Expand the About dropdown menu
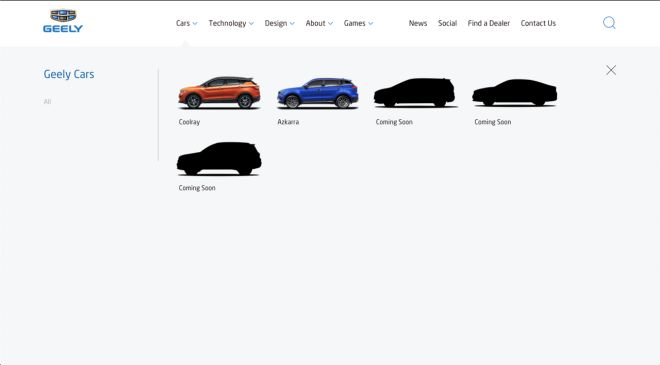Image resolution: width=660 pixels, height=365 pixels. pyautogui.click(x=319, y=23)
